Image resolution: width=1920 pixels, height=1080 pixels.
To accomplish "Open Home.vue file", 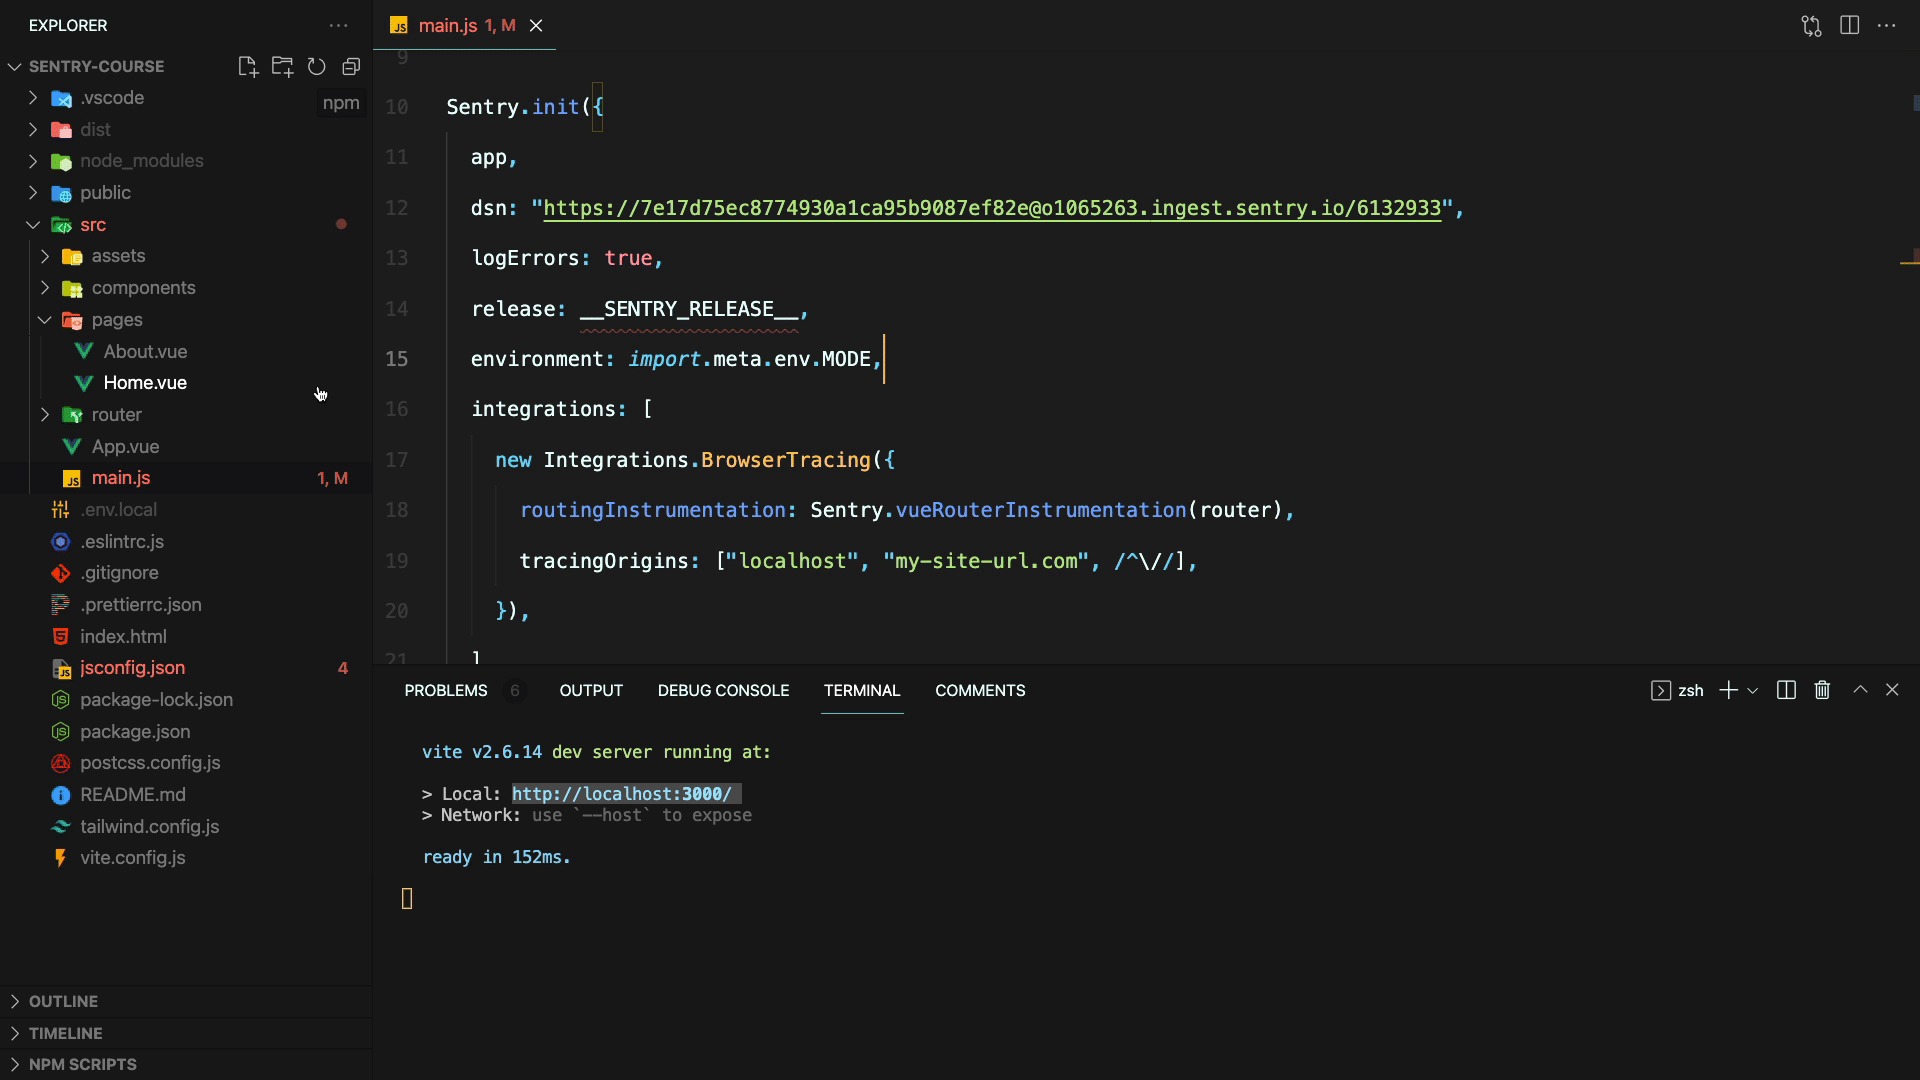I will (186, 383).
